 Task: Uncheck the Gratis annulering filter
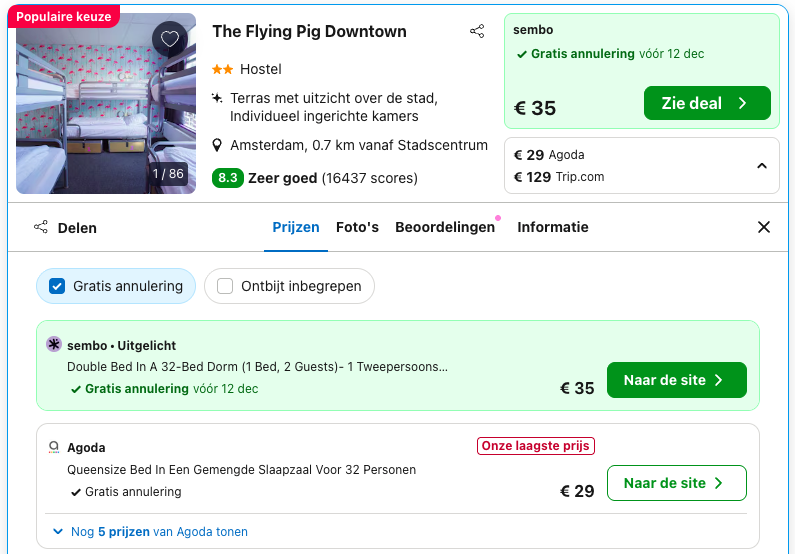coord(58,286)
